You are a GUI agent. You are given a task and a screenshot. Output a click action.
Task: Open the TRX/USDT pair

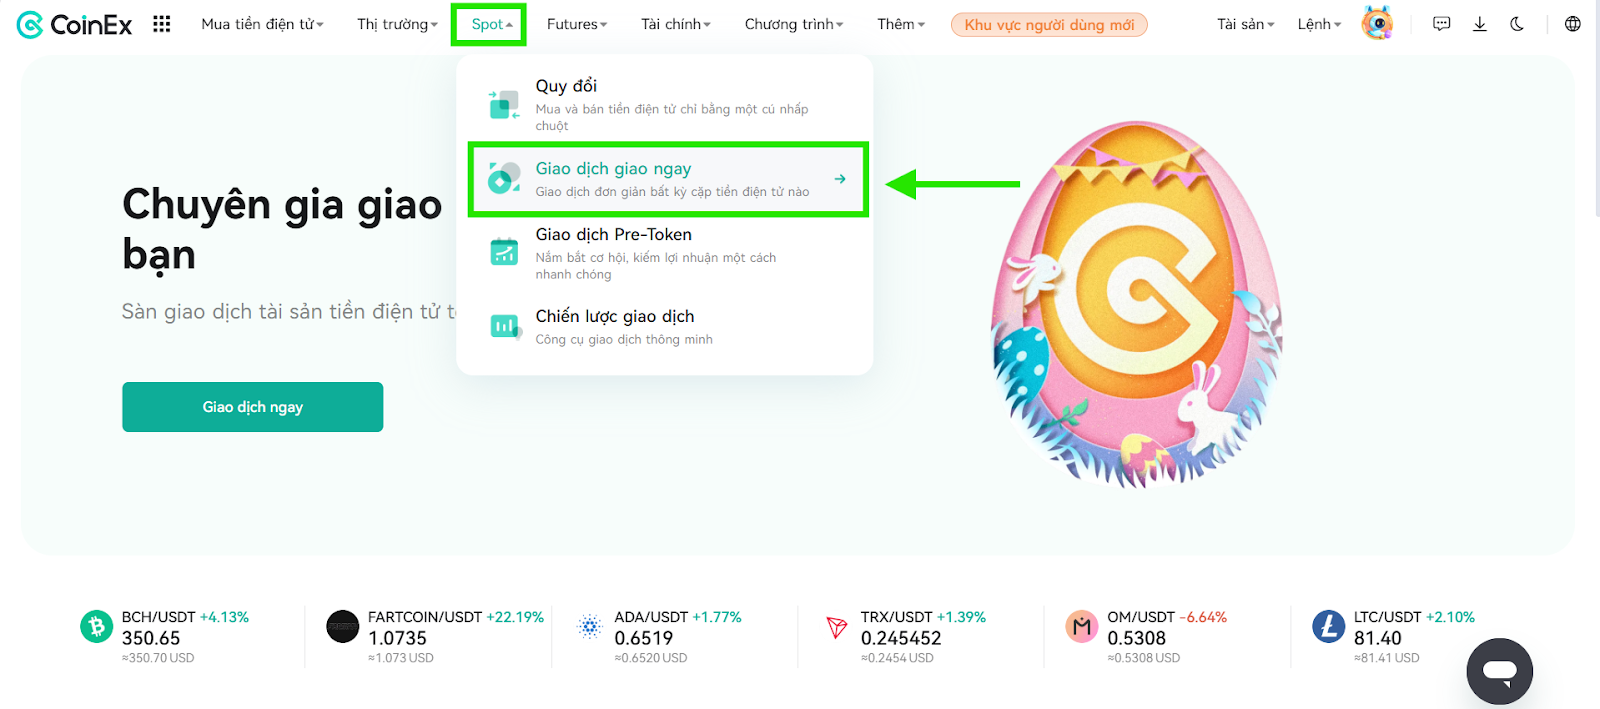click(897, 617)
